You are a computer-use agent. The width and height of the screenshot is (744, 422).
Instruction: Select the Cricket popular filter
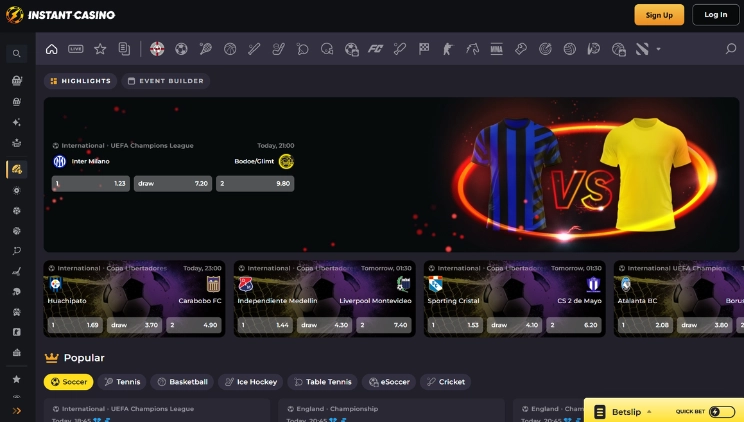tap(446, 382)
